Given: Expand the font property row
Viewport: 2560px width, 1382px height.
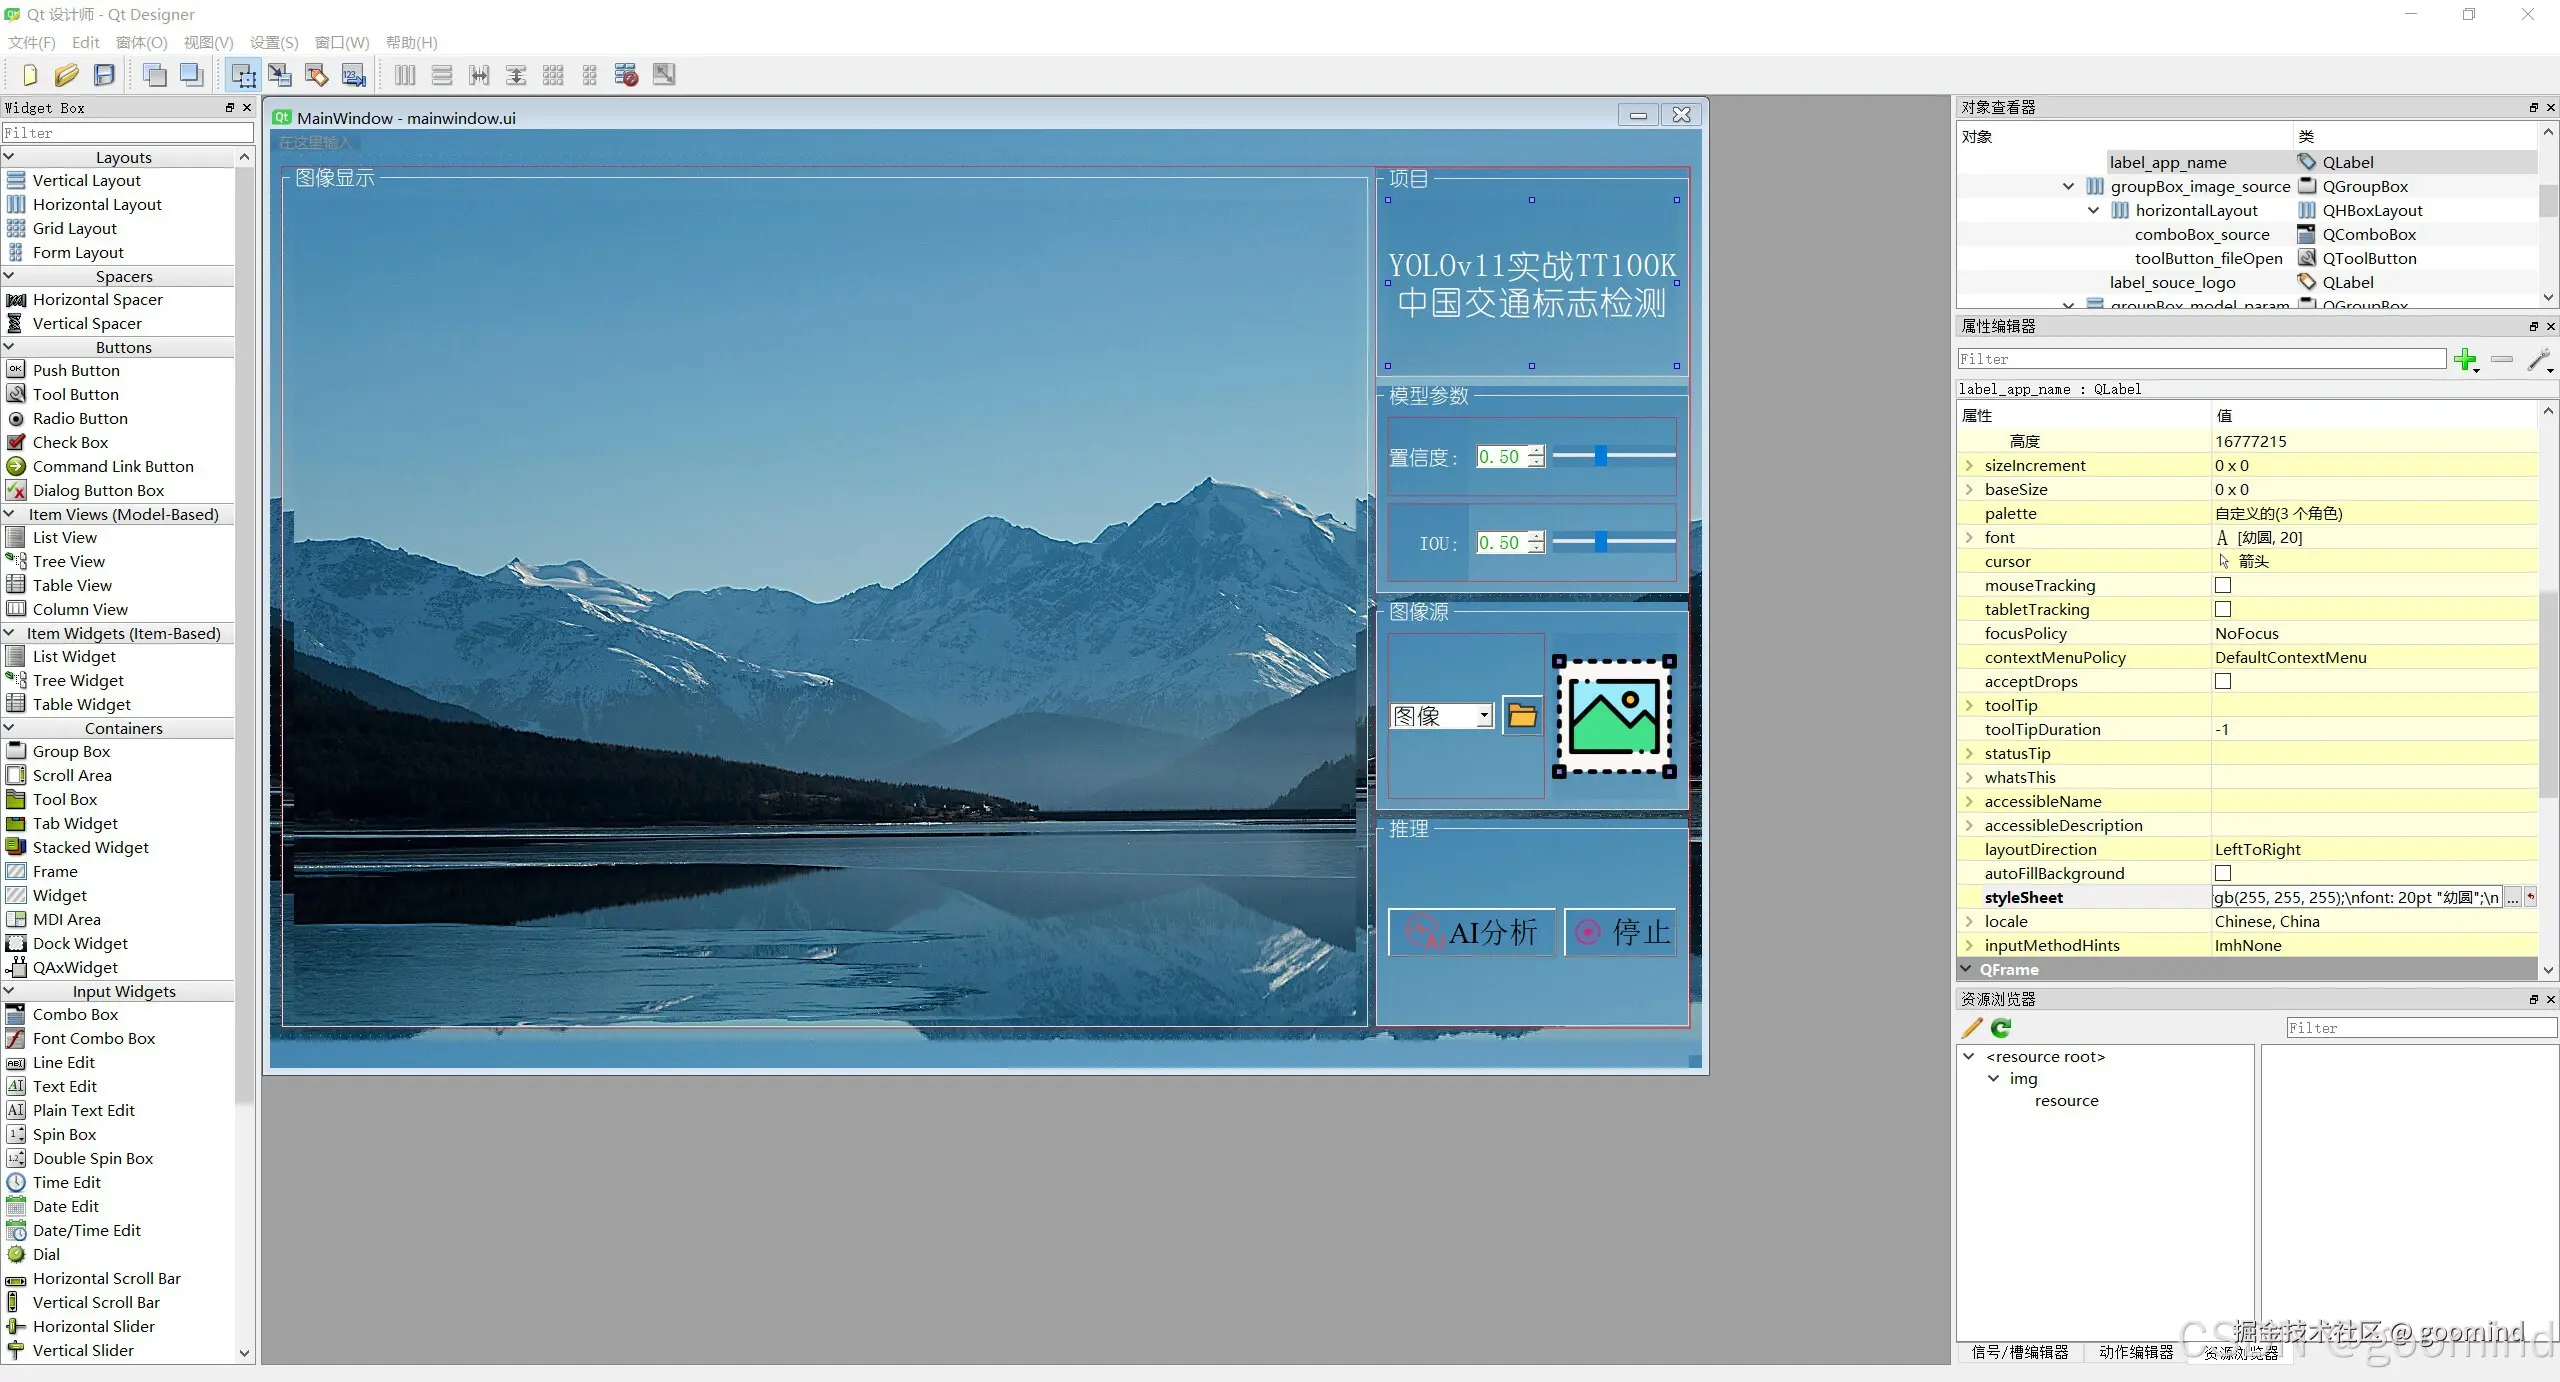Looking at the screenshot, I should point(1969,537).
